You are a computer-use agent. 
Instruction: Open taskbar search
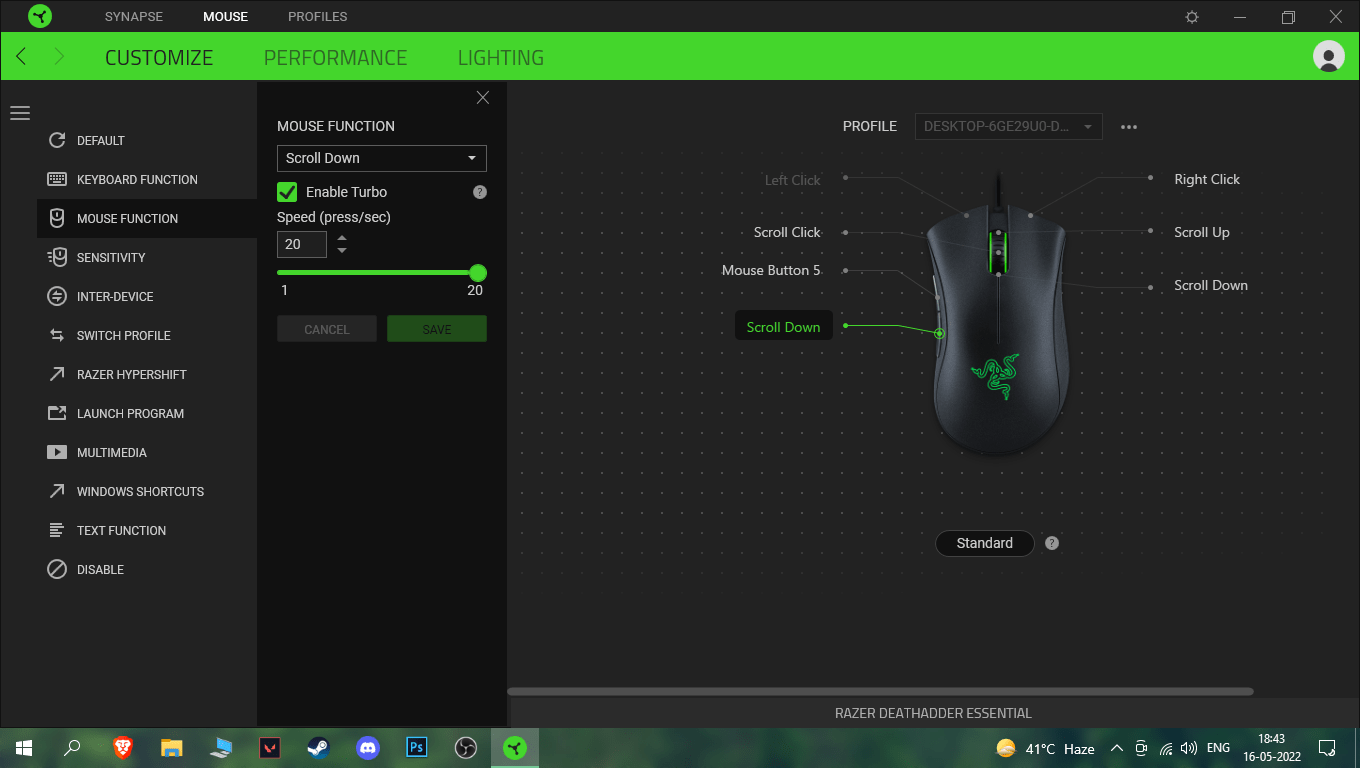[73, 748]
